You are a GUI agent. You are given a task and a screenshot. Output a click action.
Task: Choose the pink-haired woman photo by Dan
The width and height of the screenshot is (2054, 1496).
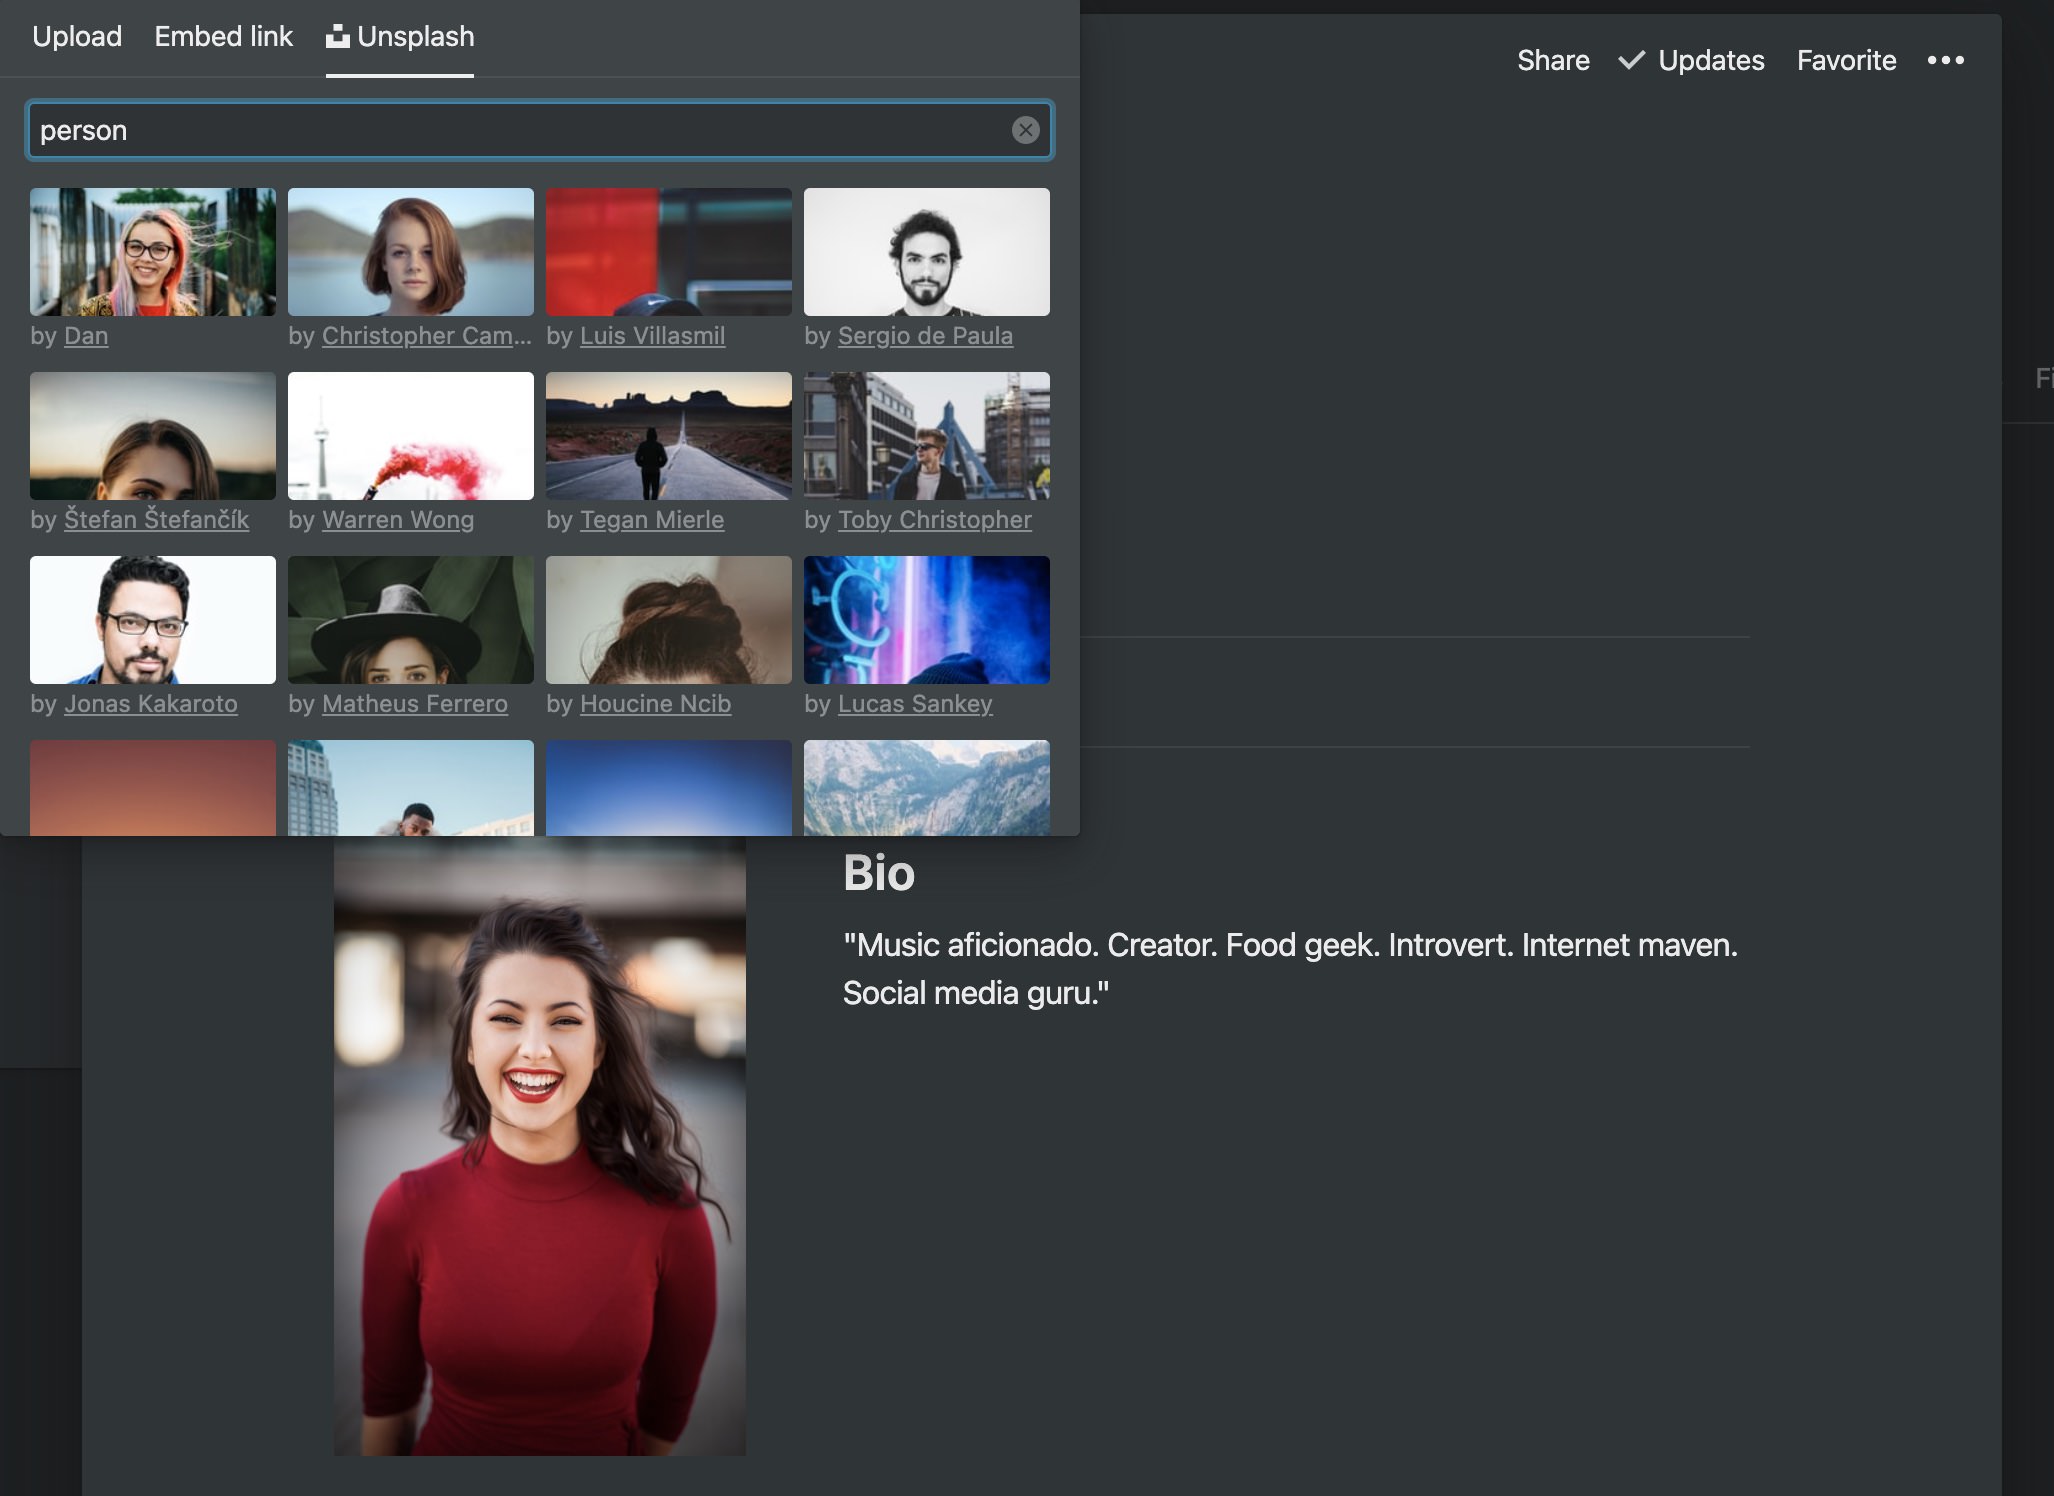(153, 252)
